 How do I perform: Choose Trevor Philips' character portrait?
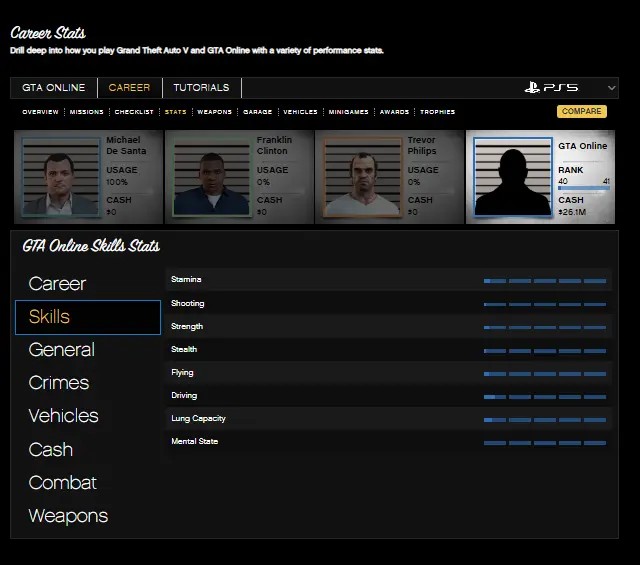361,178
